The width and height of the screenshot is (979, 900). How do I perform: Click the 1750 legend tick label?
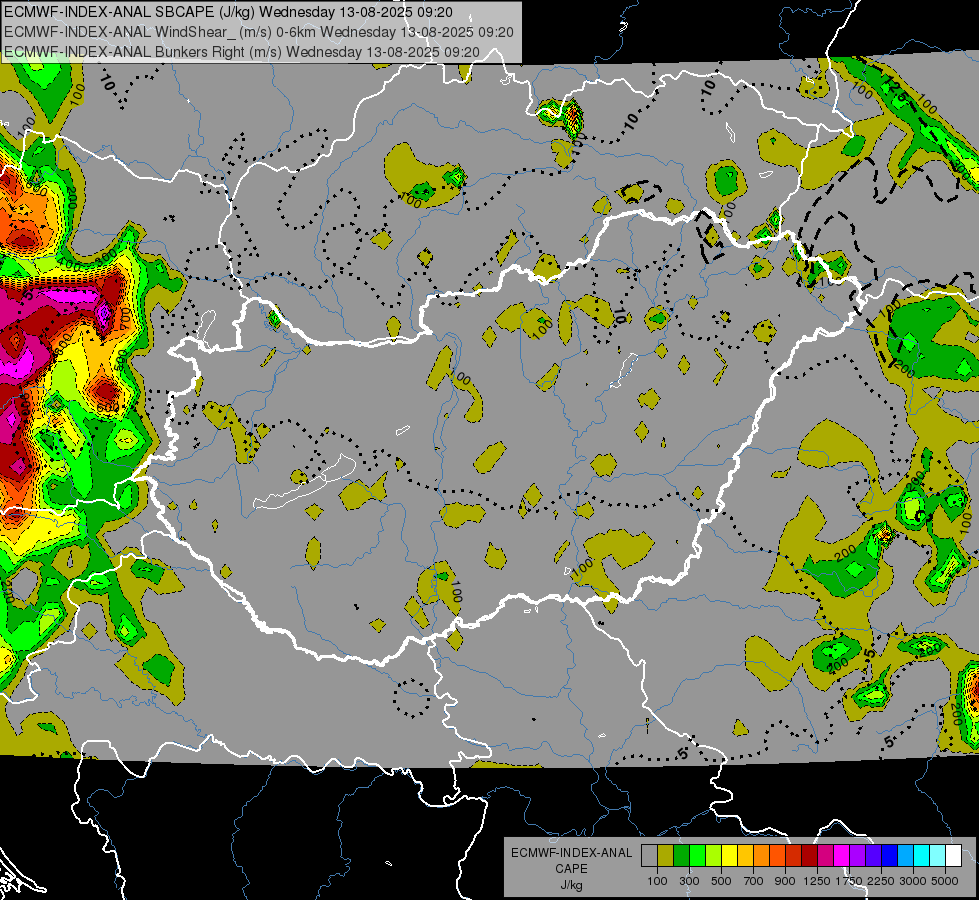pos(849,881)
